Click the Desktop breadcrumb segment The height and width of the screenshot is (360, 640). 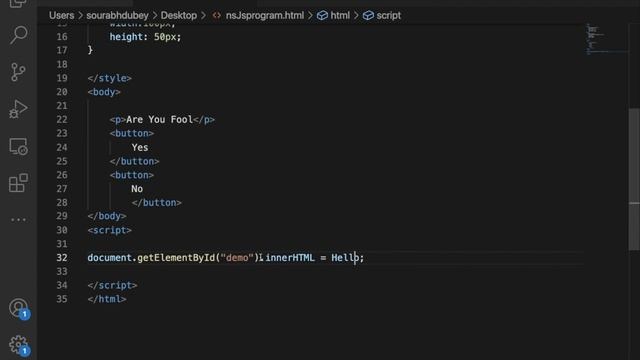click(178, 16)
